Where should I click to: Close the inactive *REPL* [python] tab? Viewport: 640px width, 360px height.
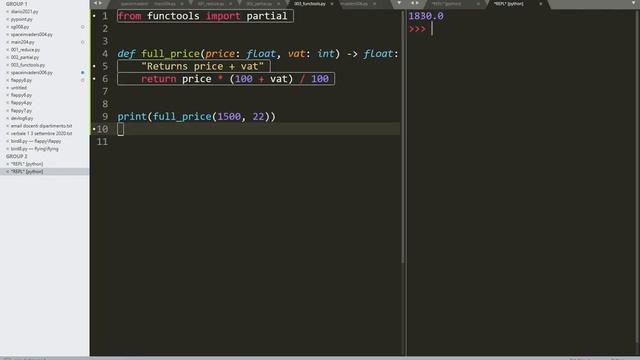coord(478,4)
